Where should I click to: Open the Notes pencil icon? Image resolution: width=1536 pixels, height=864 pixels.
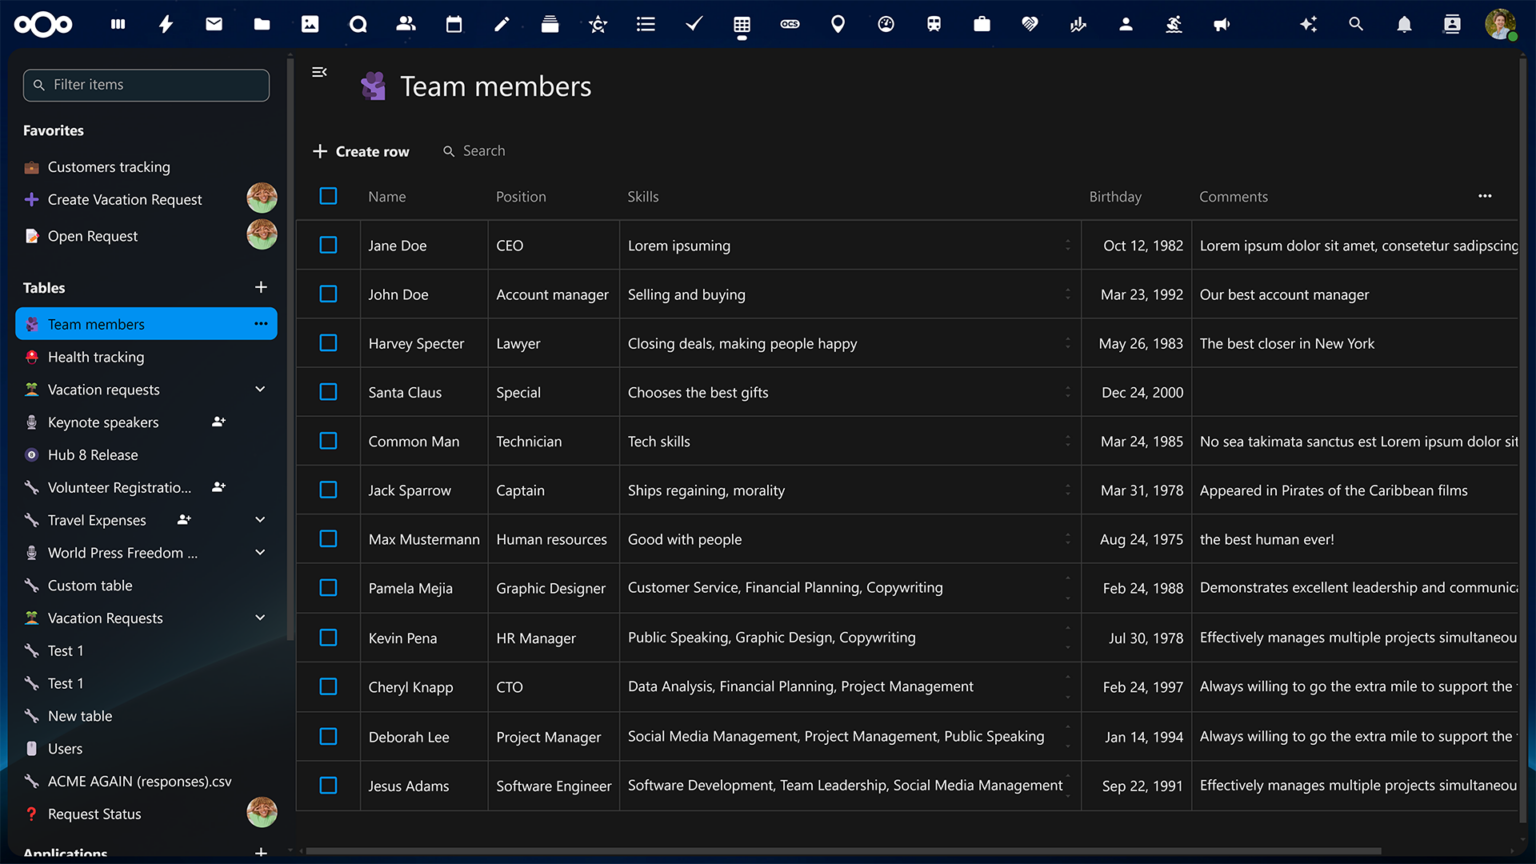[x=502, y=24]
